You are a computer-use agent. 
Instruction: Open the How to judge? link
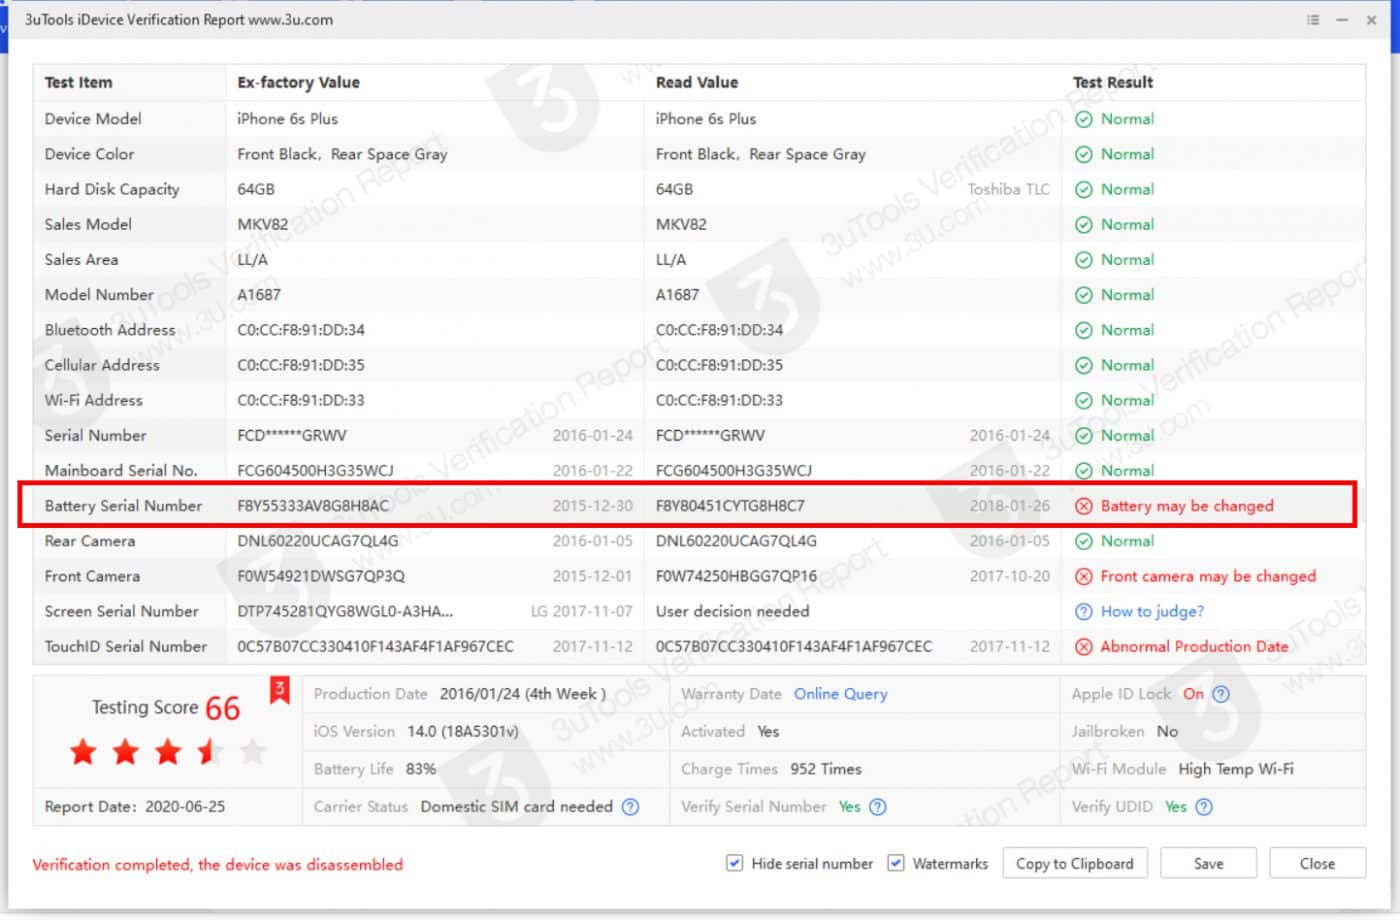pos(1152,612)
